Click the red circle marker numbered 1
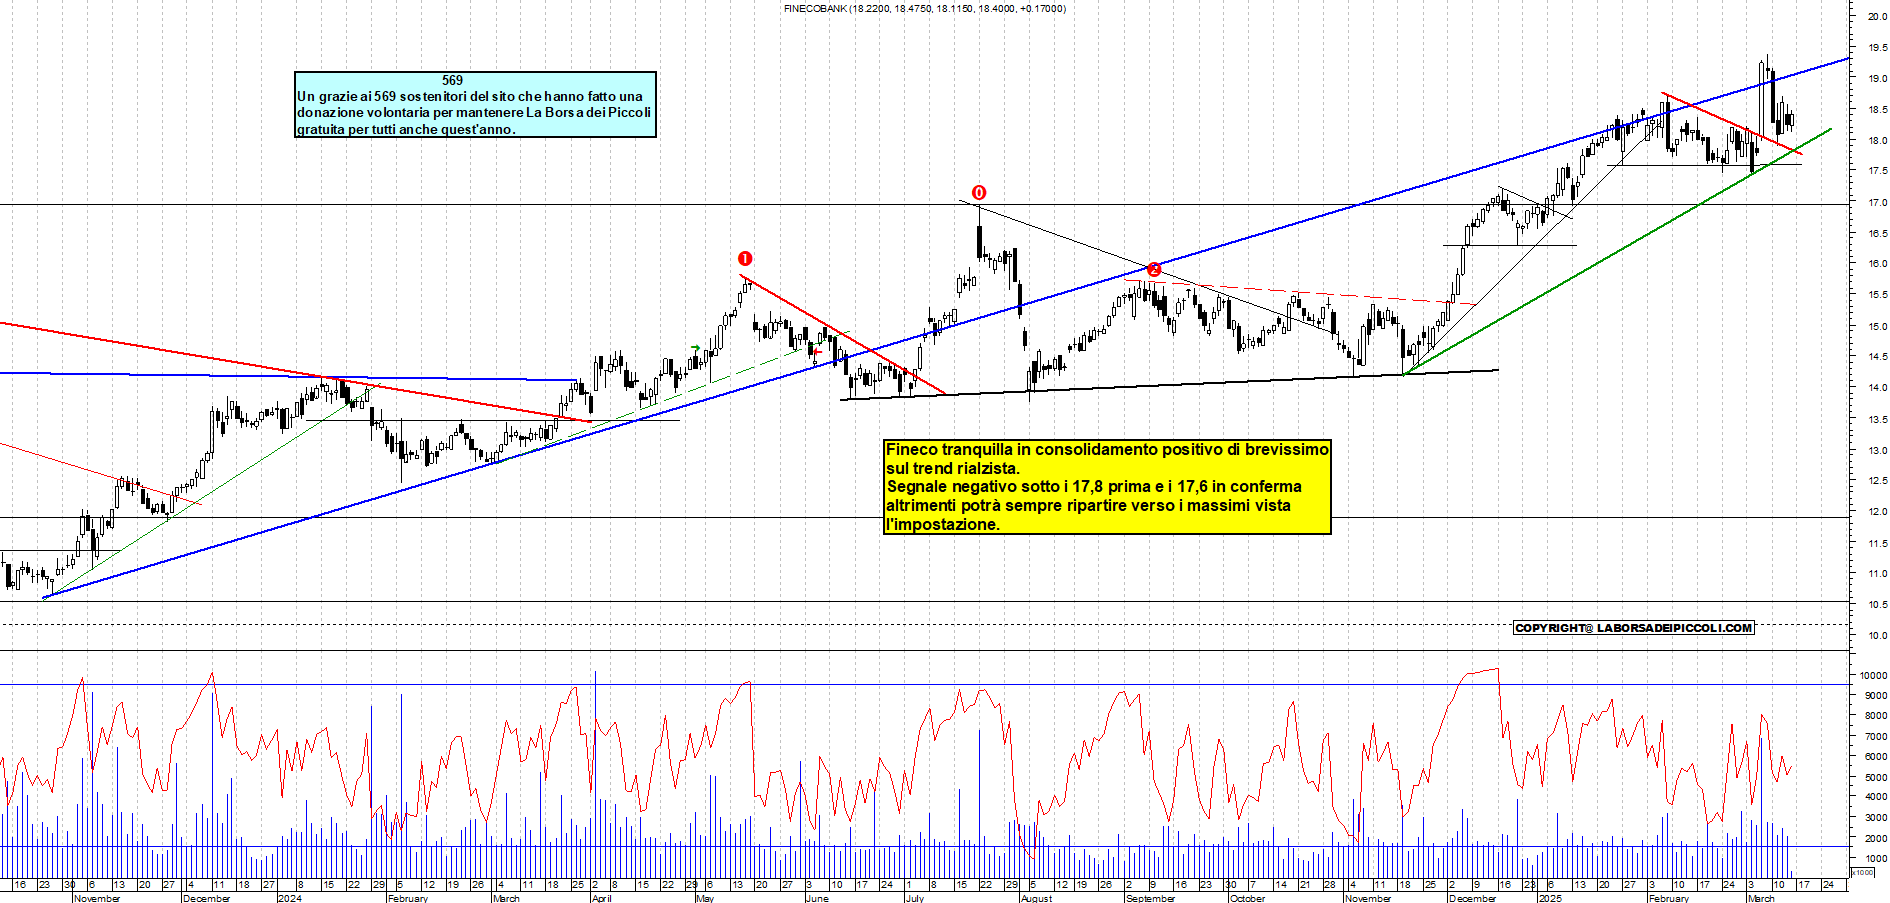 [744, 259]
